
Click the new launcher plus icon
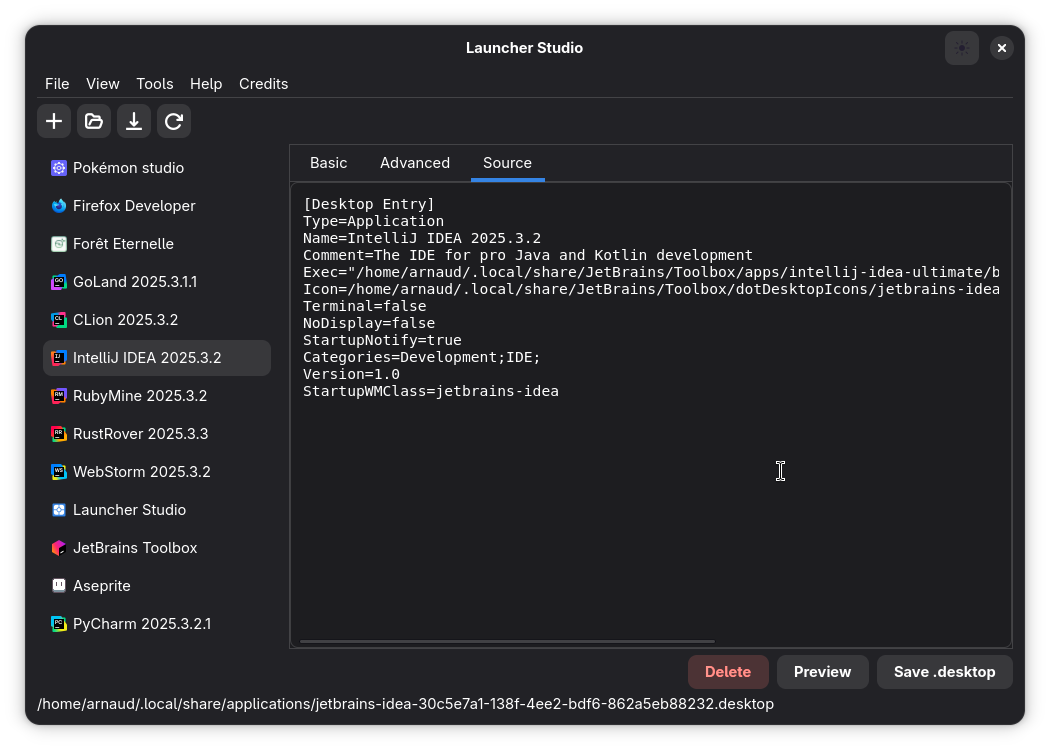pyautogui.click(x=54, y=121)
